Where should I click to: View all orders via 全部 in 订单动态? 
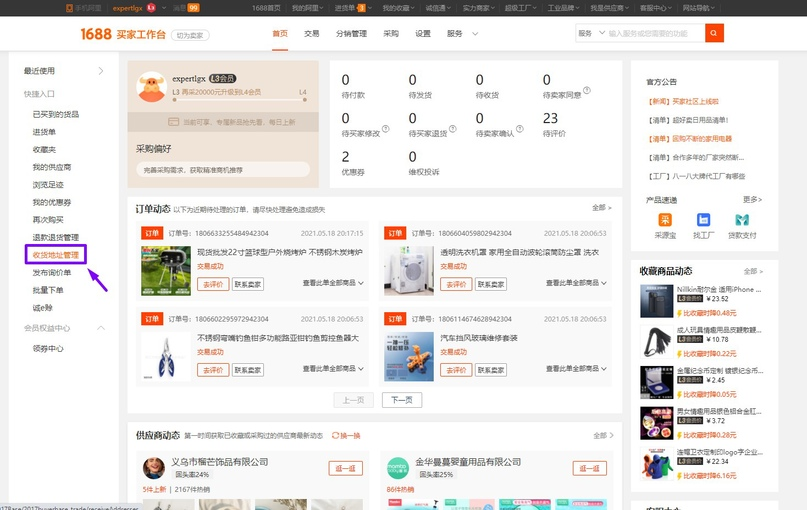[x=602, y=207]
